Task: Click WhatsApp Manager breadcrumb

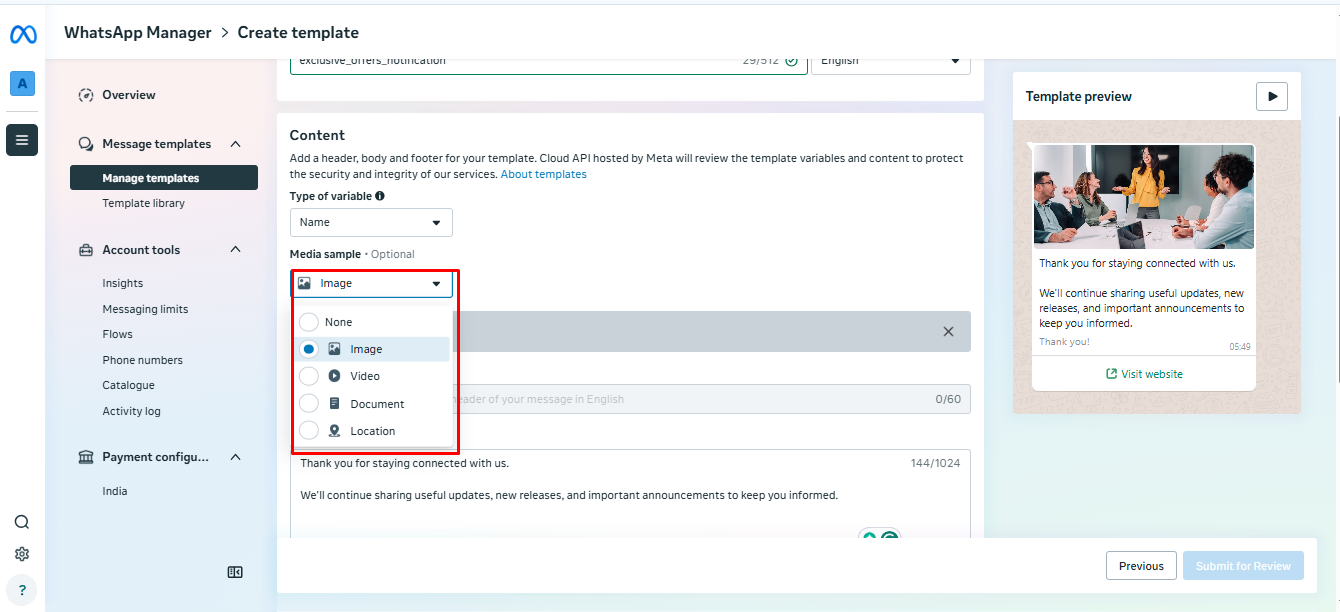Action: point(138,33)
